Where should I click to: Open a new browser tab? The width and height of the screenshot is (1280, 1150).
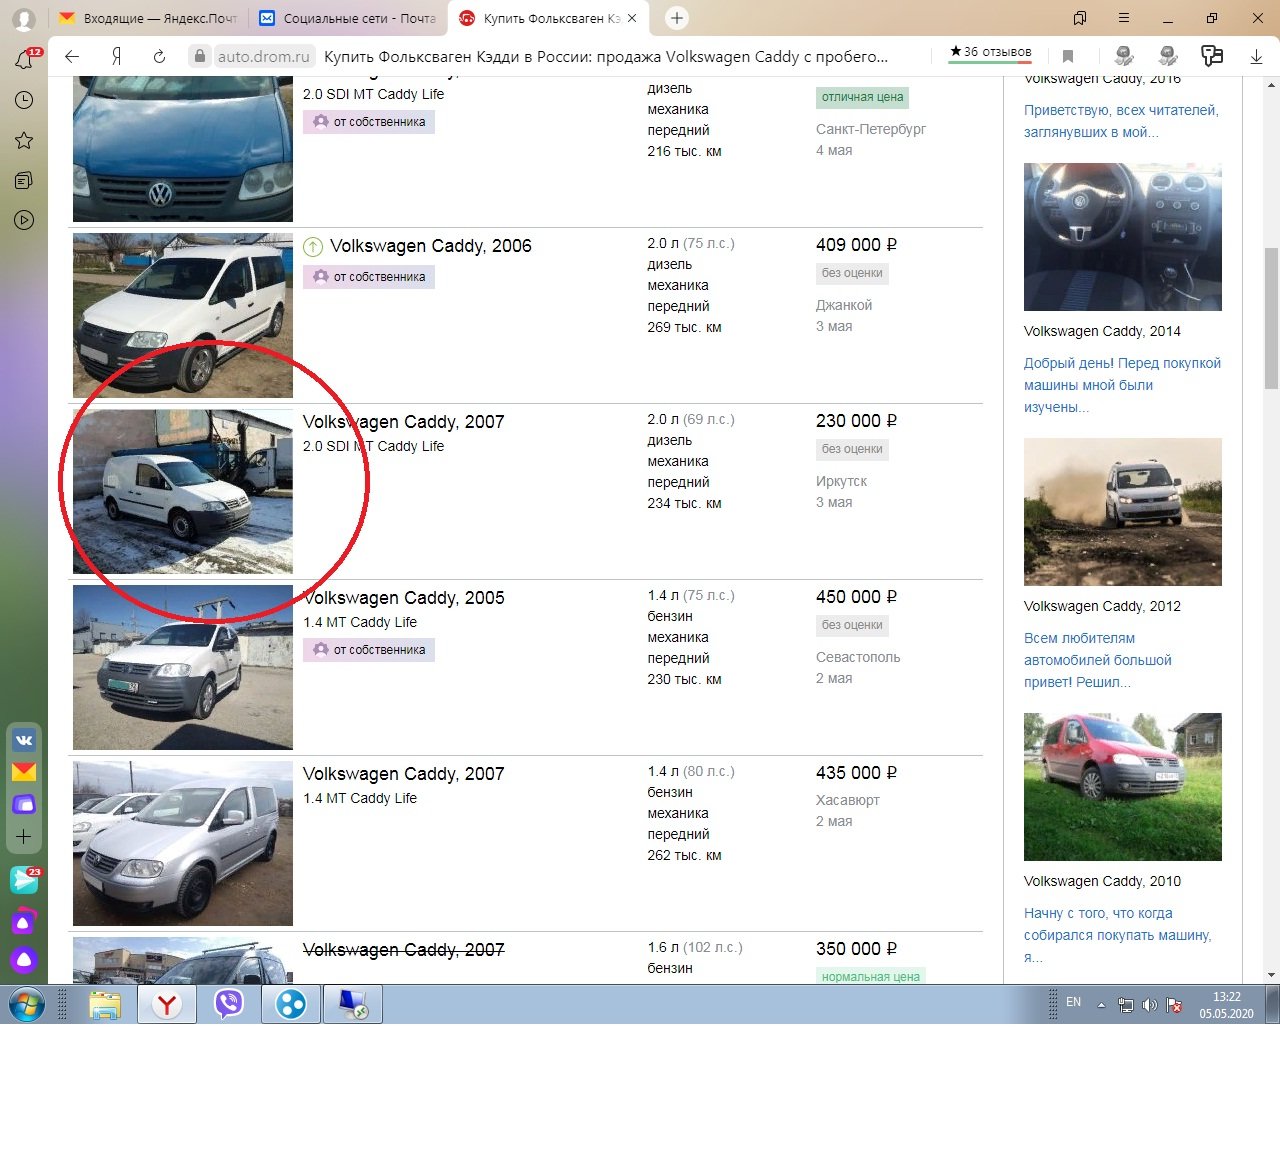point(677,18)
